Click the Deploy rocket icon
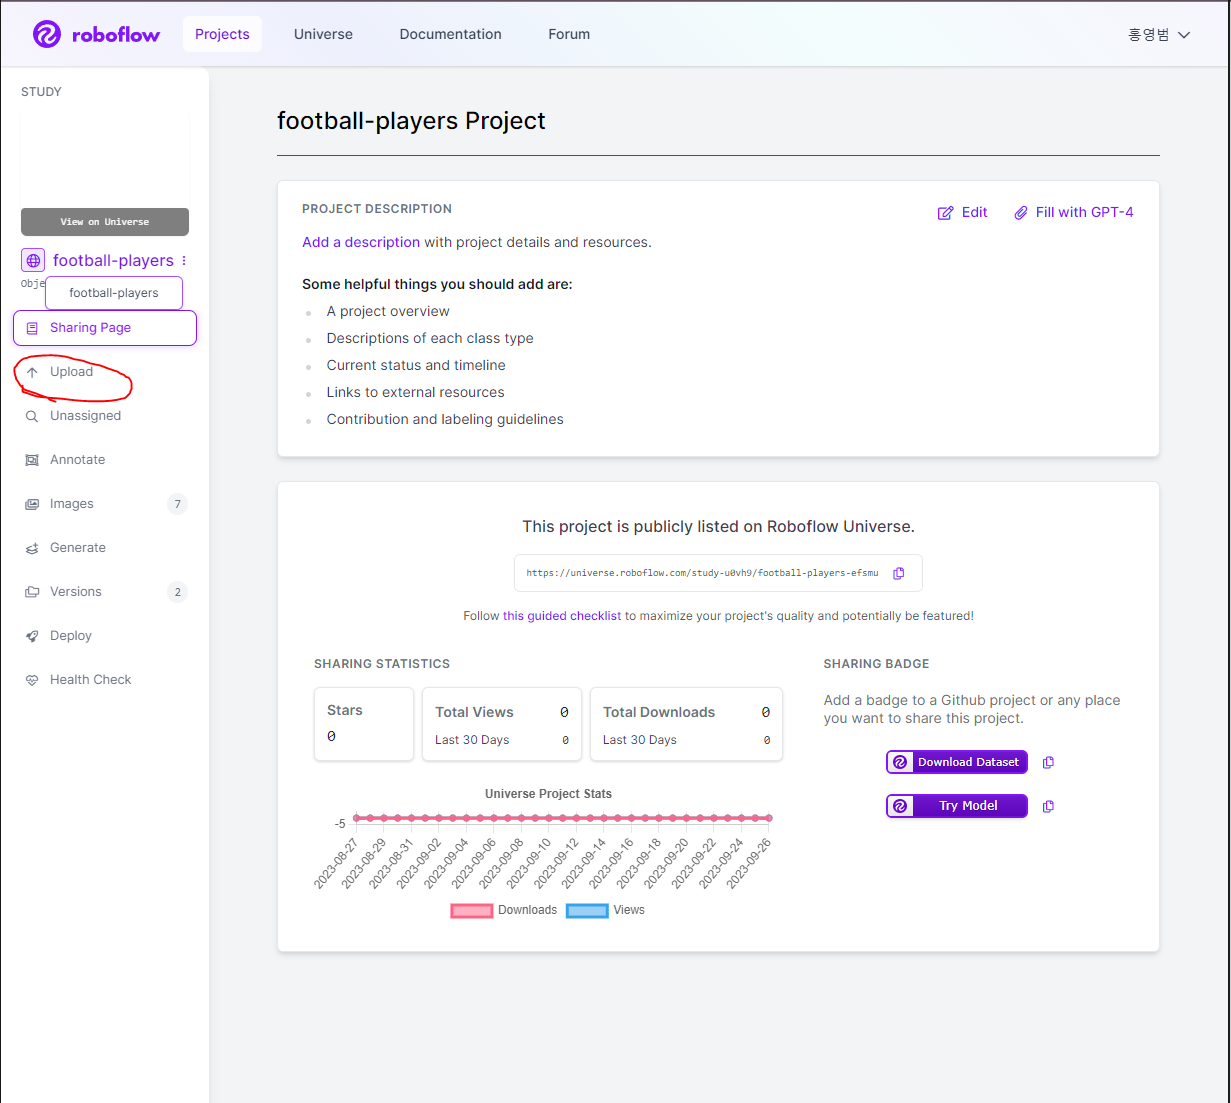1231x1103 pixels. coord(32,636)
